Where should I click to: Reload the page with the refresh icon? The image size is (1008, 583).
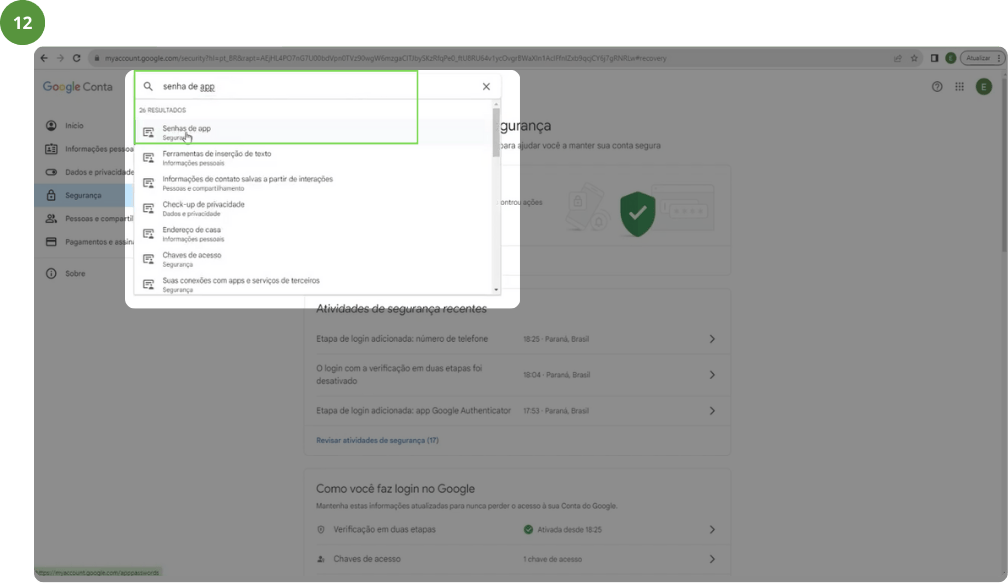[76, 58]
